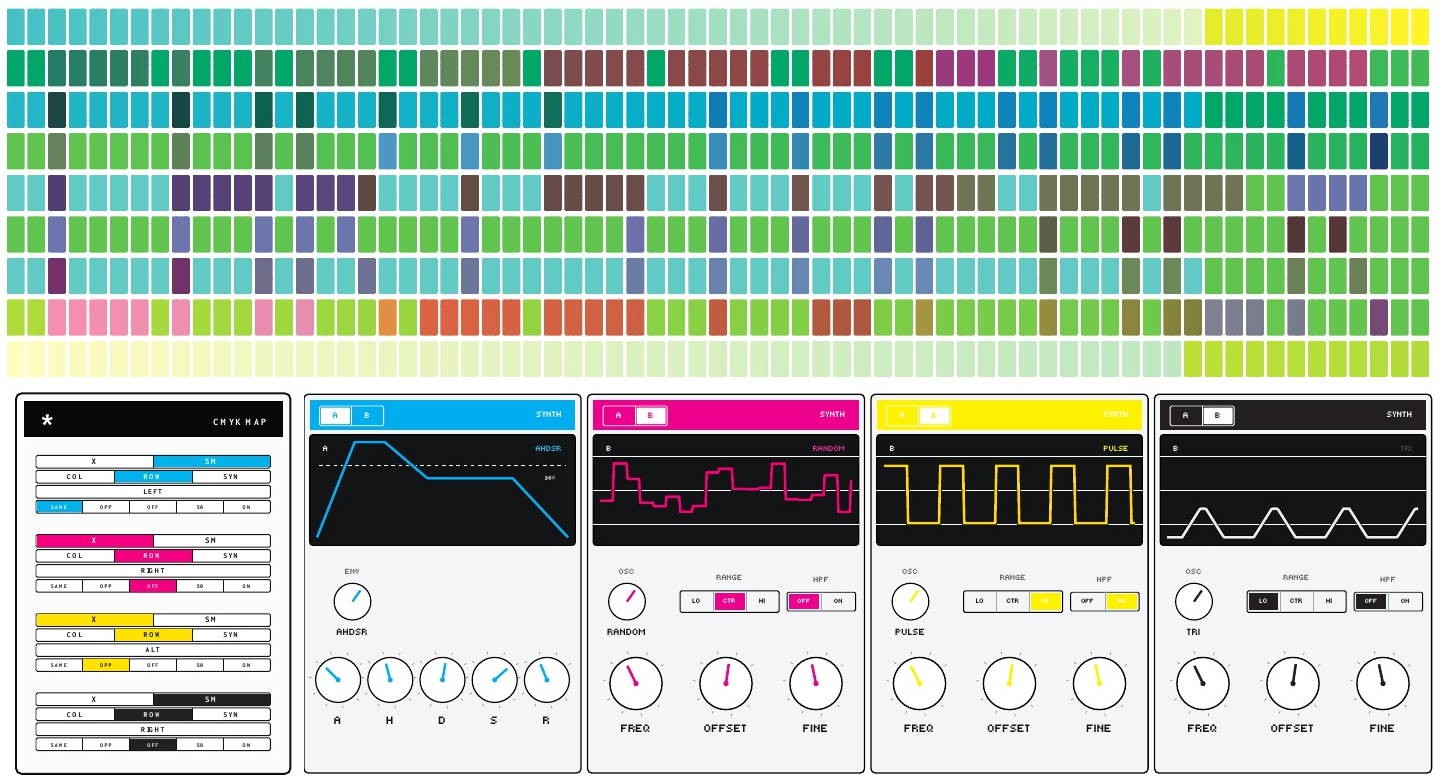This screenshot has width=1442, height=779.
Task: Turn black synth HPF to ON
Action: [1405, 601]
